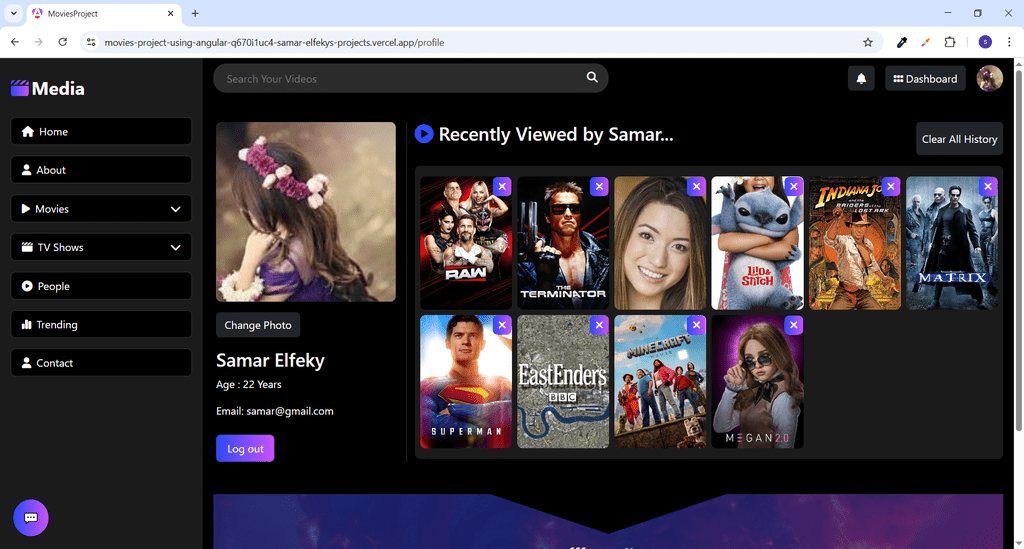Open the eyedropper extension icon

pyautogui.click(x=902, y=42)
